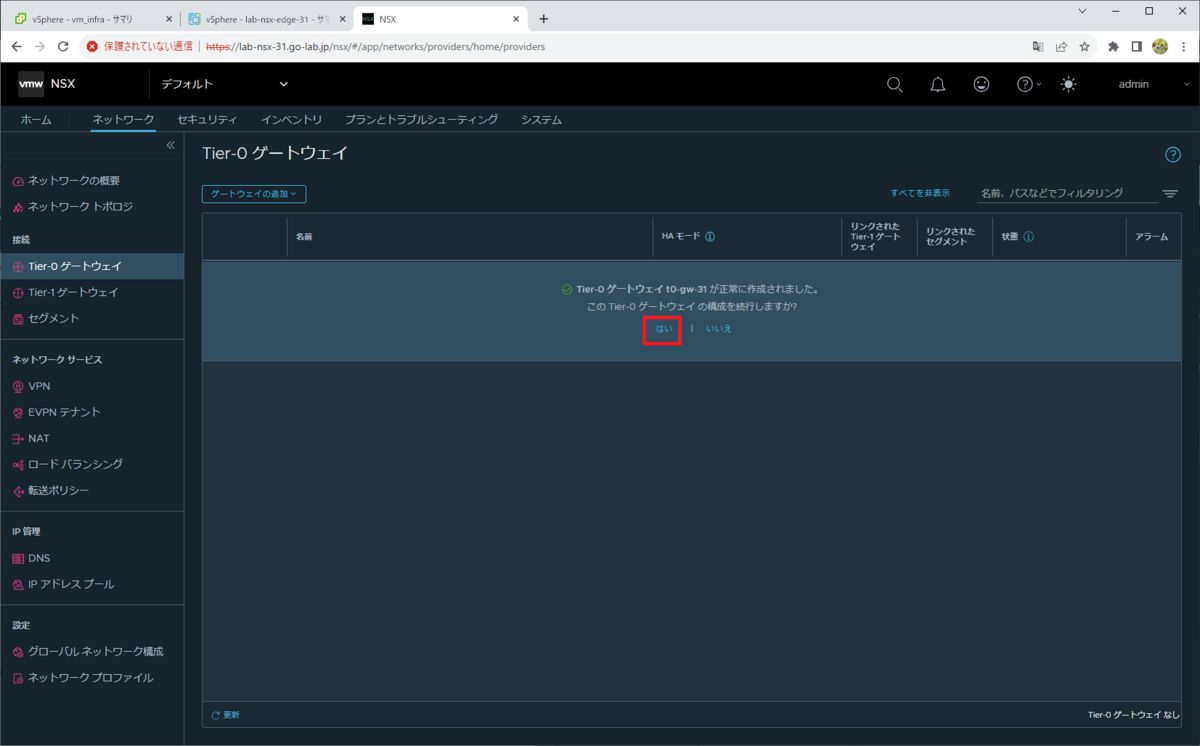Click the すべてを非表示 link
1200x746 pixels.
[920, 193]
